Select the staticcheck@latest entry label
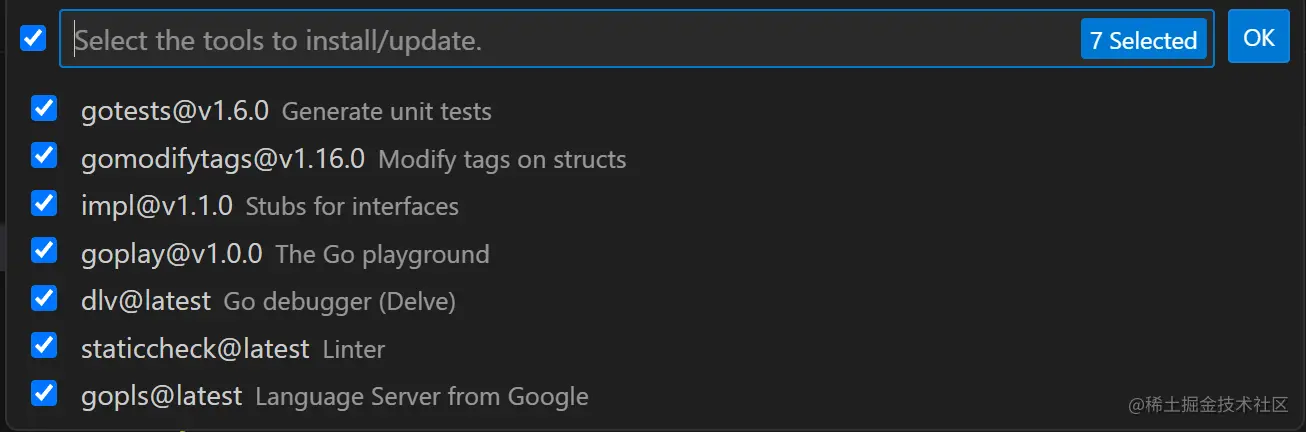 195,348
